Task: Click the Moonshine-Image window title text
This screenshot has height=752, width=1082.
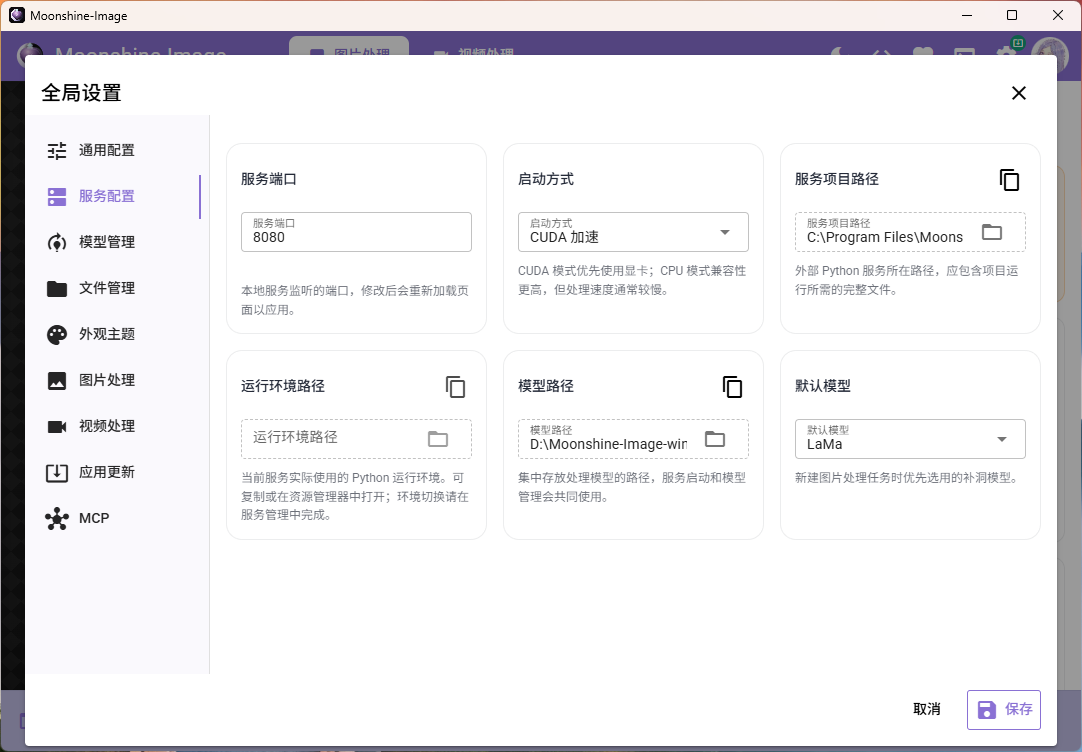Action: coord(79,16)
